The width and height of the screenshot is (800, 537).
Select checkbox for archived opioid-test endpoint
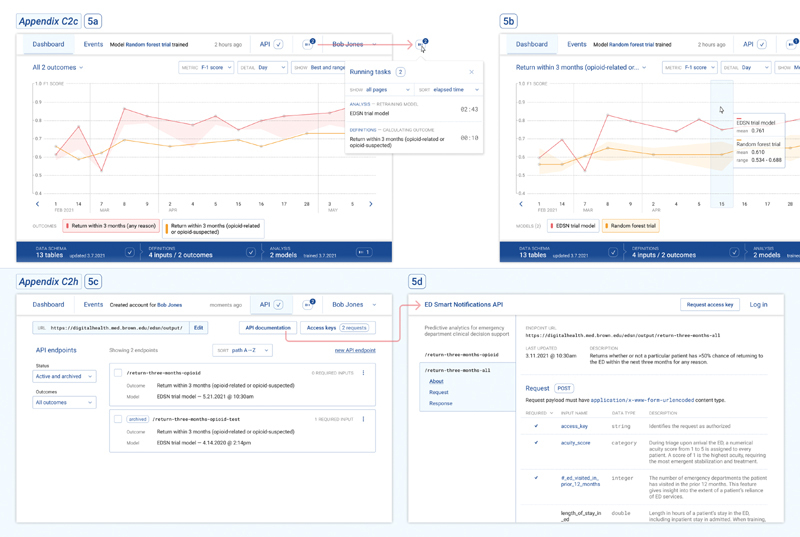[118, 419]
